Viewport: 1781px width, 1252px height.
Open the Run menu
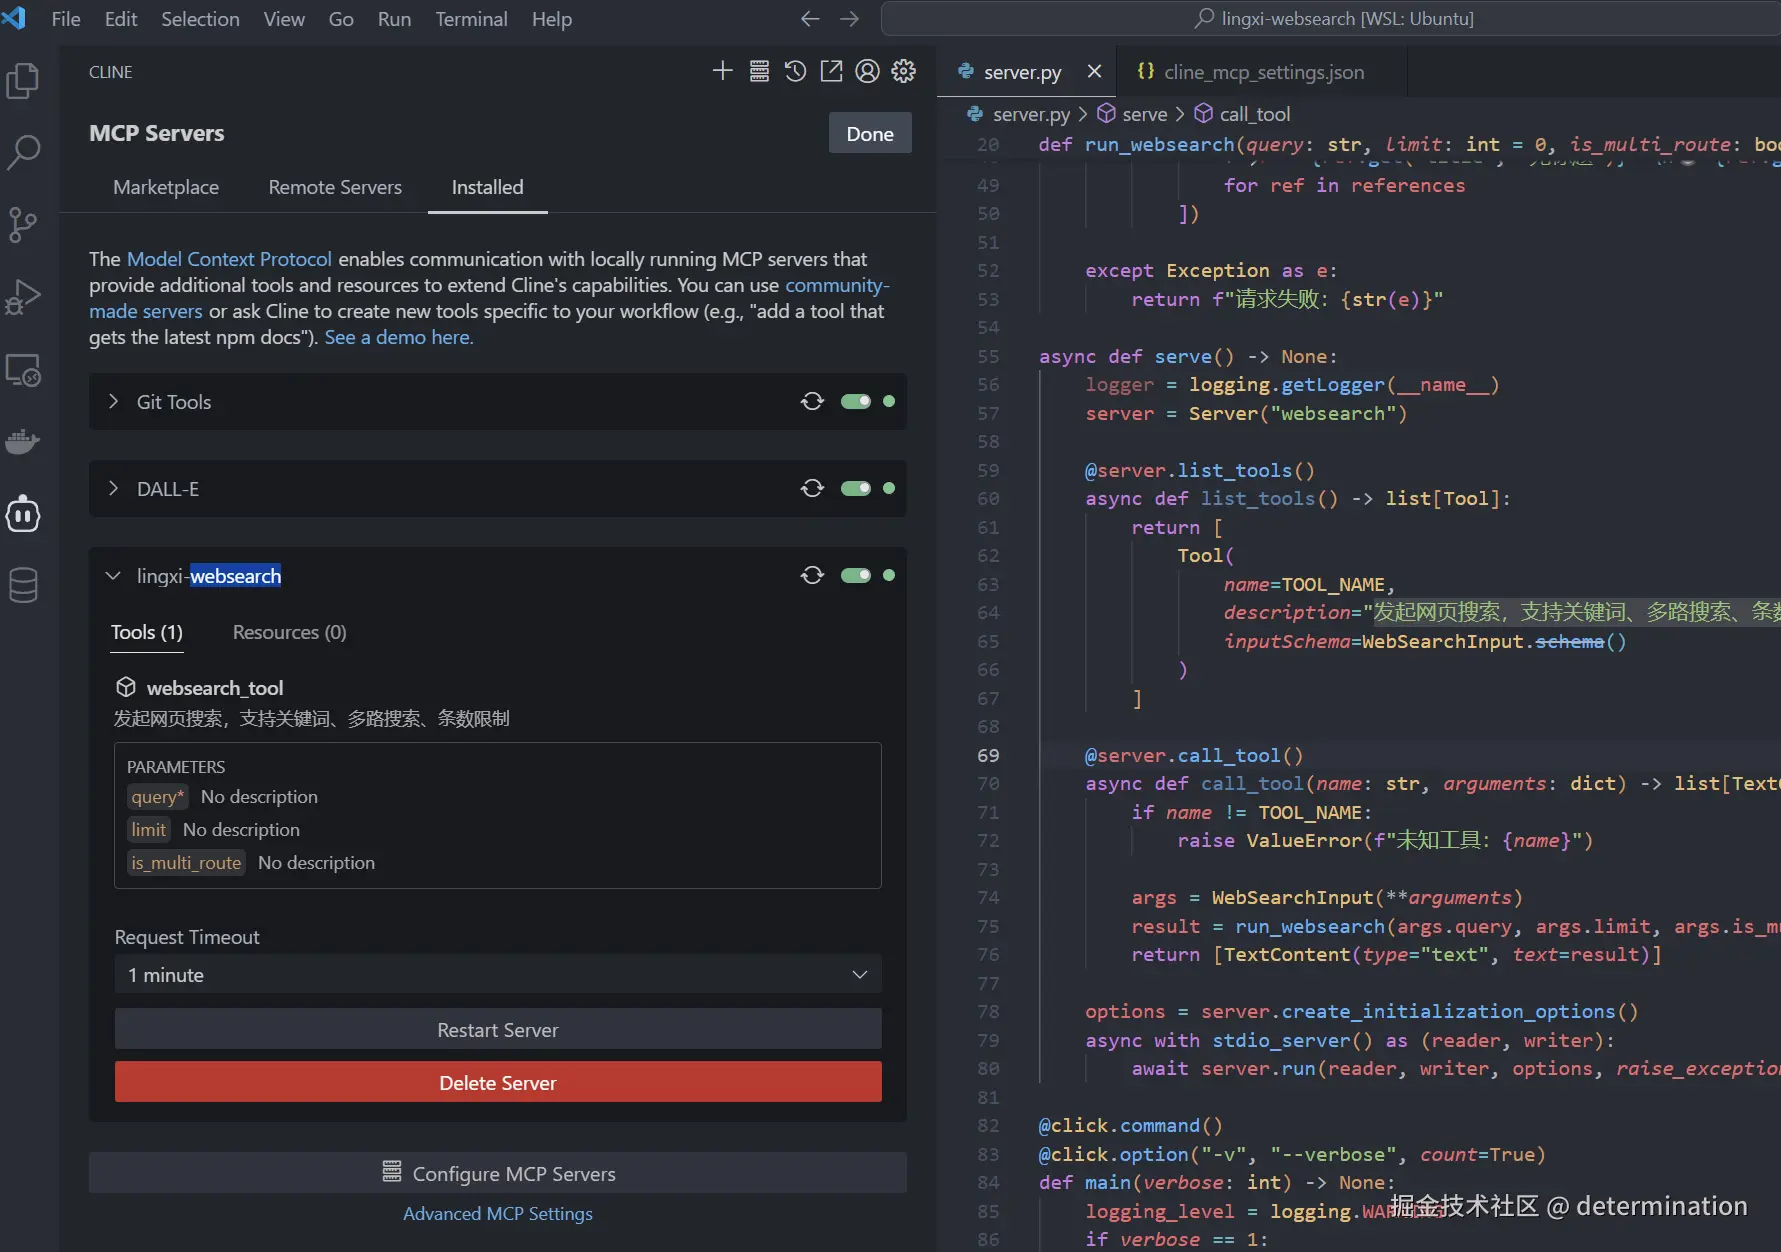tap(394, 19)
